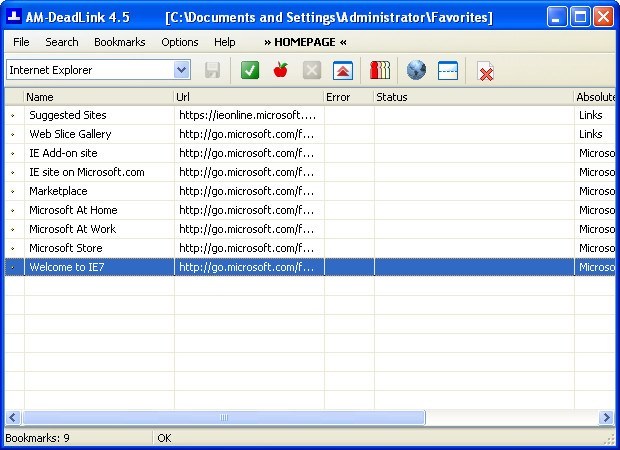Click the https://ieonline.microsoft URL cell
The width and height of the screenshot is (620, 450).
(248, 115)
